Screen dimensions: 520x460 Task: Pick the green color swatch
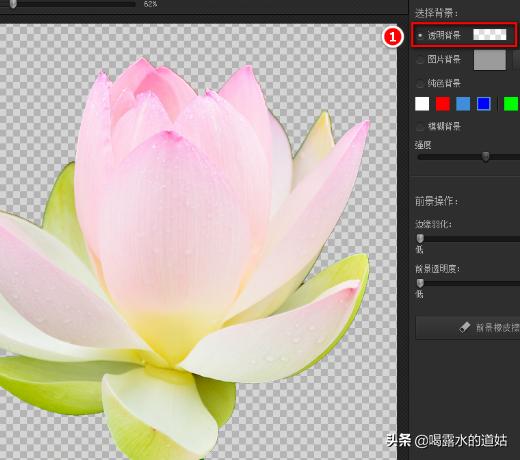(x=511, y=104)
